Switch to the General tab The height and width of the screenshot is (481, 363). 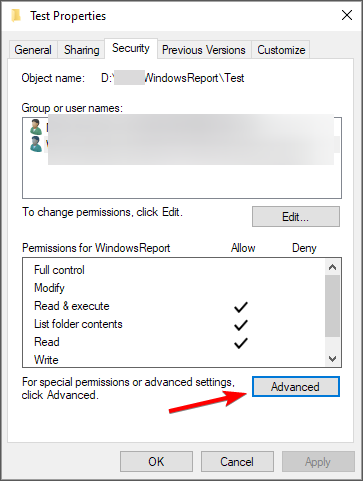pos(33,50)
